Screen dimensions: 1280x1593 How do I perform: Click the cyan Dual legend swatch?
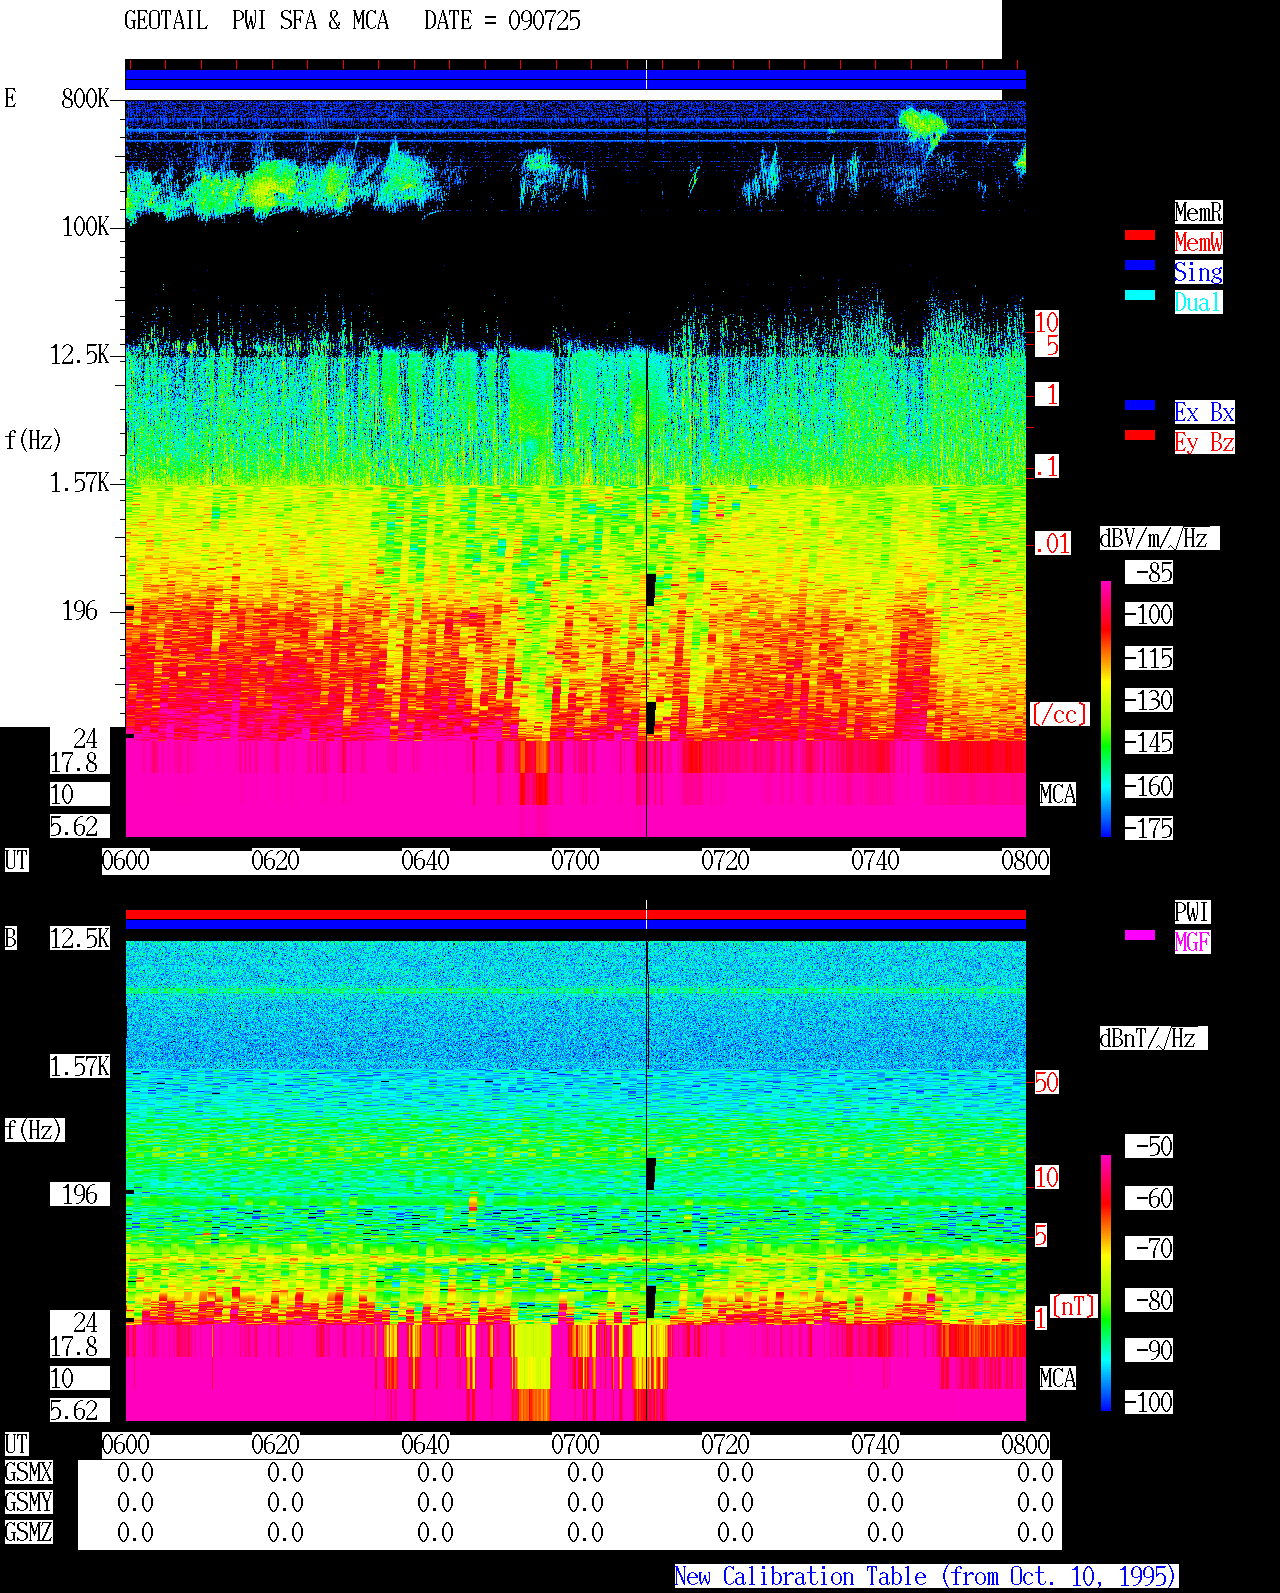click(x=1140, y=295)
